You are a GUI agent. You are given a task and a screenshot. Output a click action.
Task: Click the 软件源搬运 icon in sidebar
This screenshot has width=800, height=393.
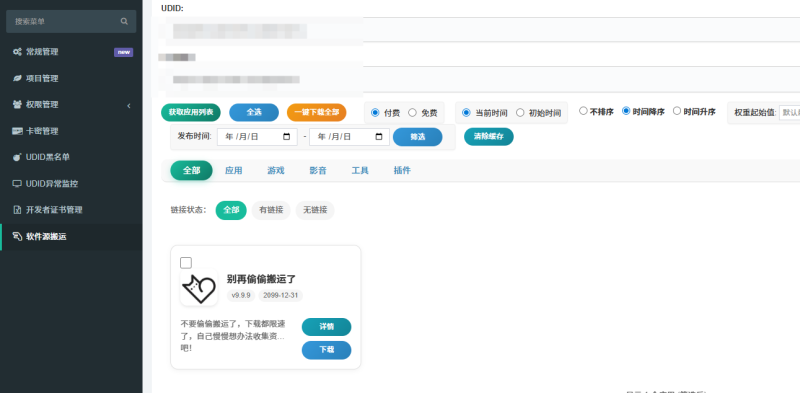(17, 236)
